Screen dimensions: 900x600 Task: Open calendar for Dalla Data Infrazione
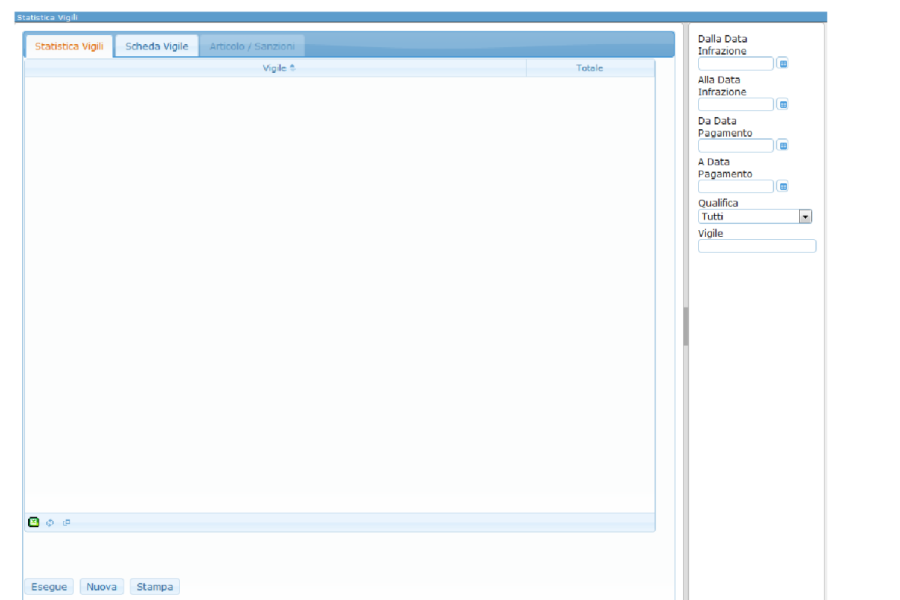783,64
